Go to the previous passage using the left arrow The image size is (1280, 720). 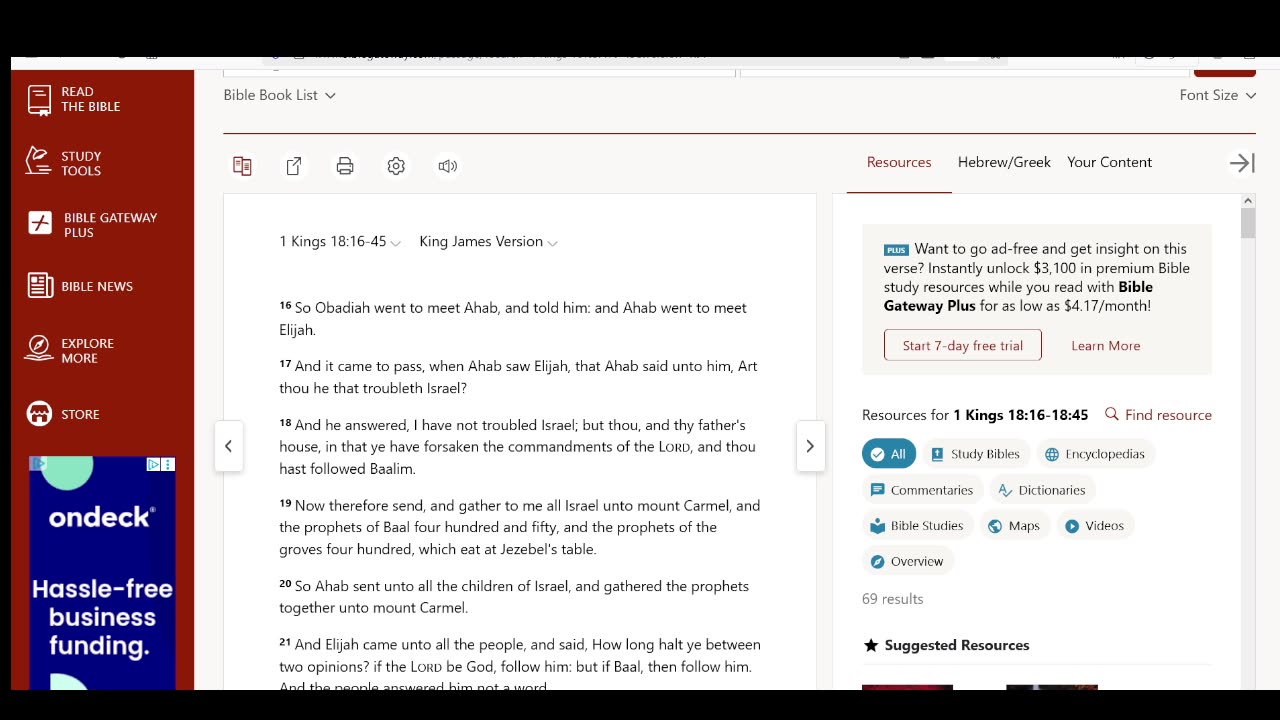click(228, 446)
